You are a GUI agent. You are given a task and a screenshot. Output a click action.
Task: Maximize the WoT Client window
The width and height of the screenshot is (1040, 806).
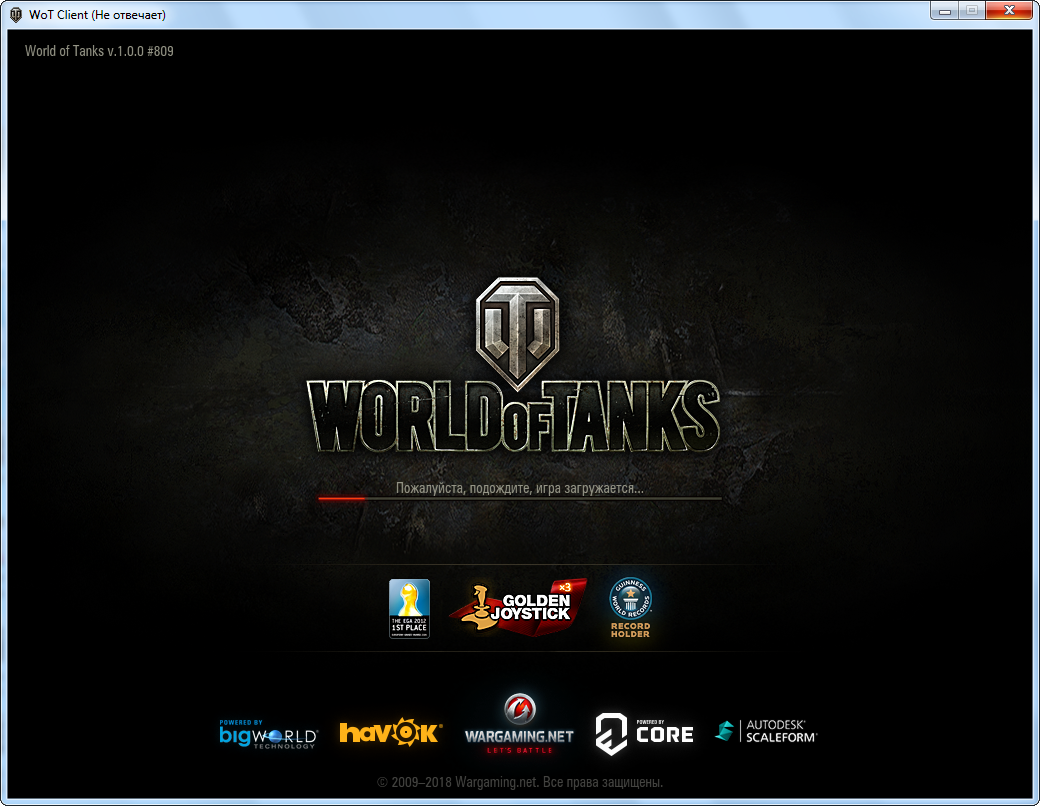tap(972, 11)
